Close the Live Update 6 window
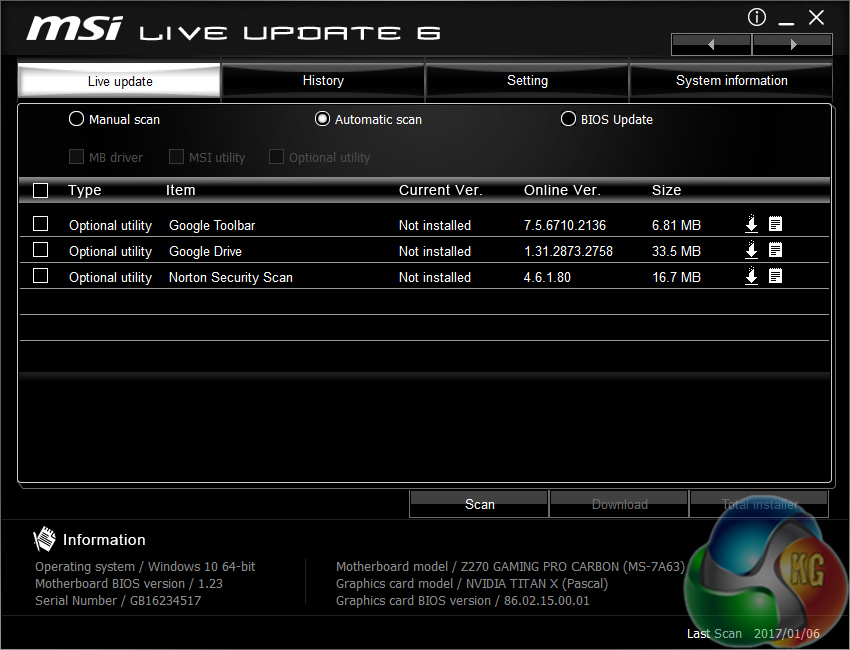The image size is (850, 650). point(816,18)
